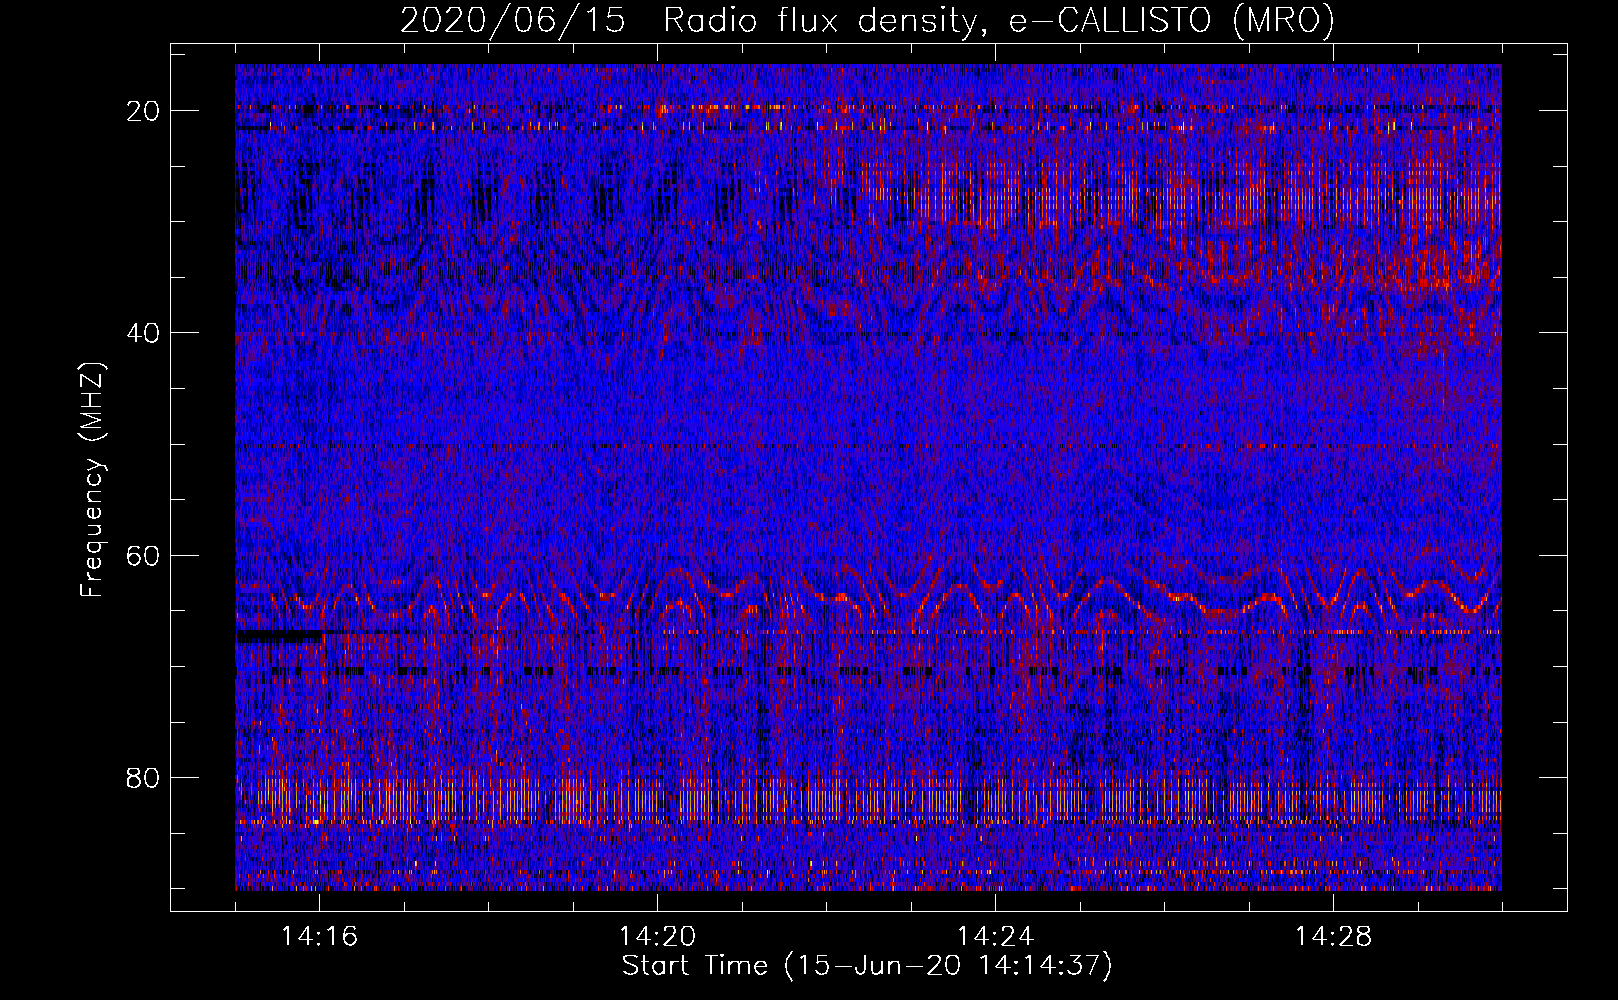Click the 80 MHz frequency tick label
Screen dimensions: 1618x1000
(x=143, y=777)
